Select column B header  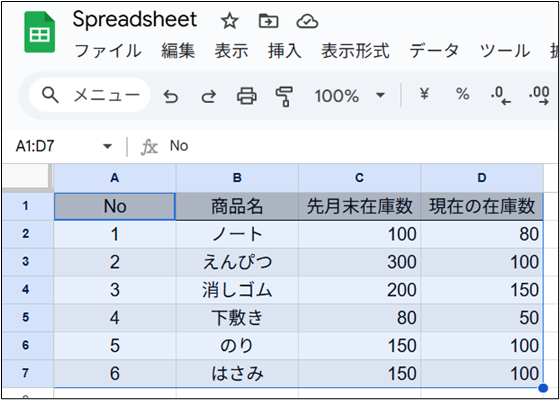[x=237, y=178]
